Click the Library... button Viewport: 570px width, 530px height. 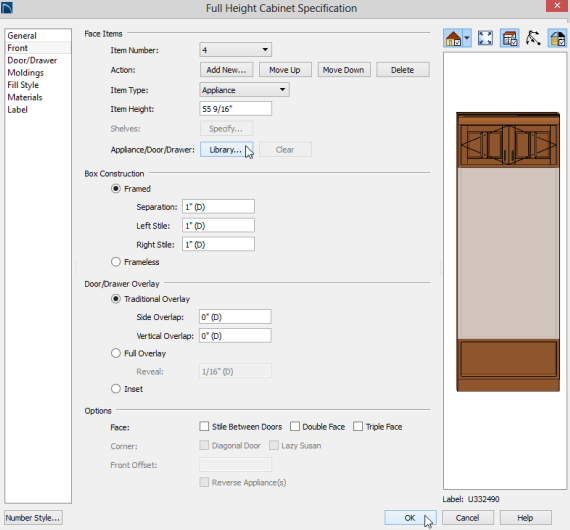click(226, 150)
